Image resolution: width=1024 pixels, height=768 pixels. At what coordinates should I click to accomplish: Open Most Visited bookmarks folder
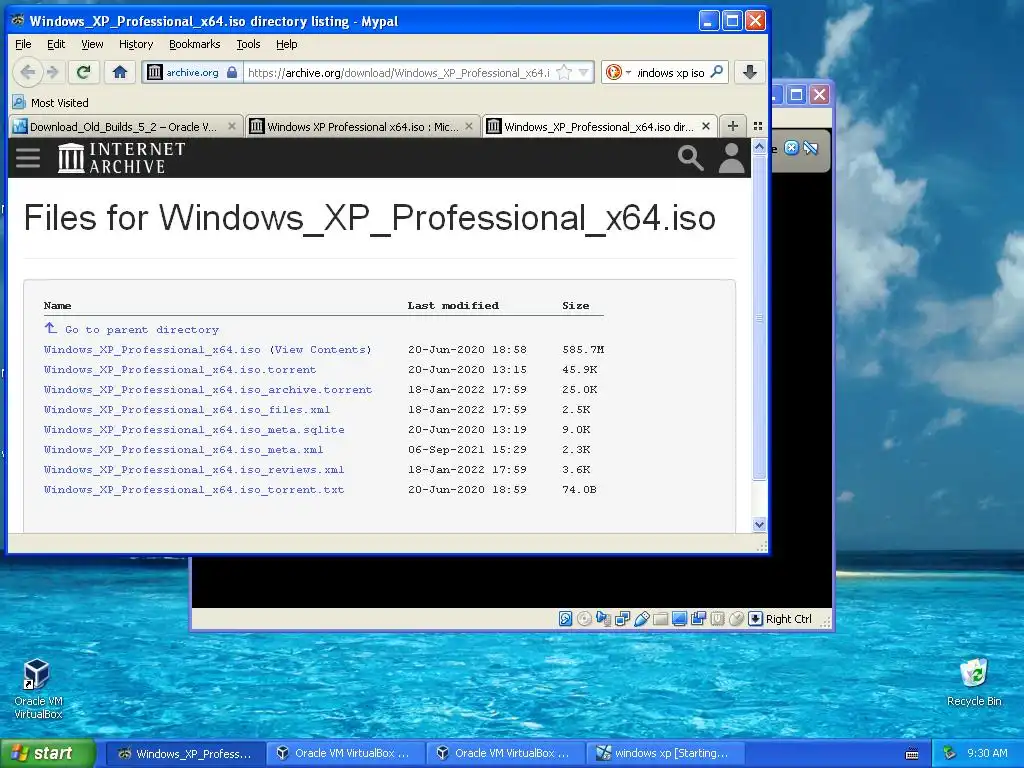(50, 103)
